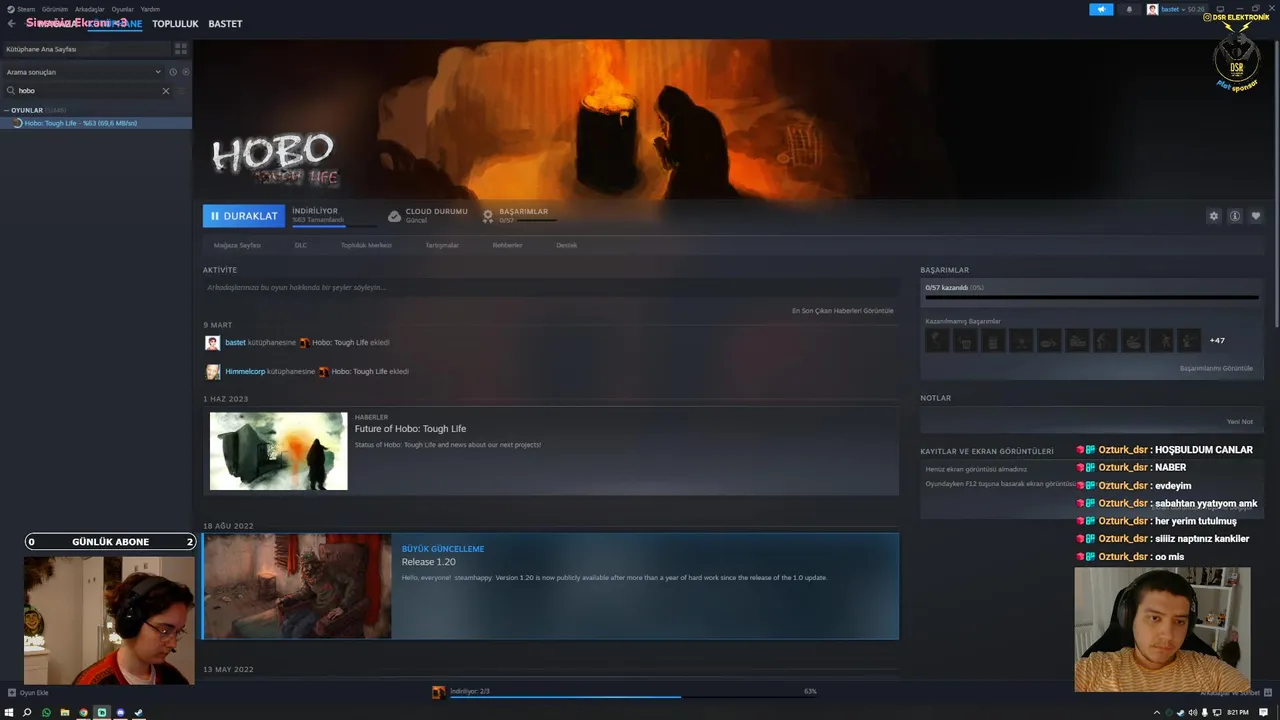Click the activity comment input field
Image resolution: width=1280 pixels, height=720 pixels.
click(550, 287)
